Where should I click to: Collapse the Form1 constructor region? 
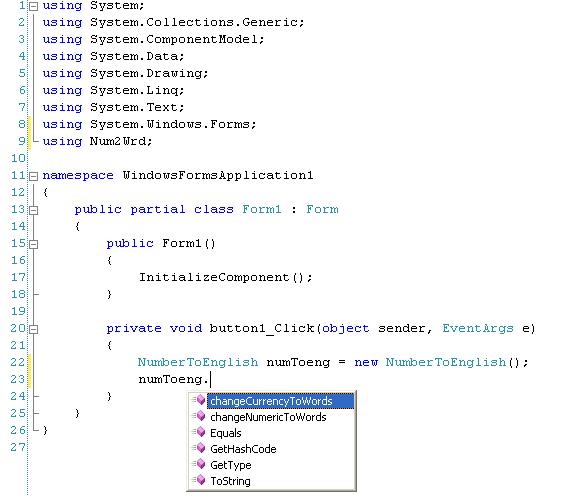[33, 244]
